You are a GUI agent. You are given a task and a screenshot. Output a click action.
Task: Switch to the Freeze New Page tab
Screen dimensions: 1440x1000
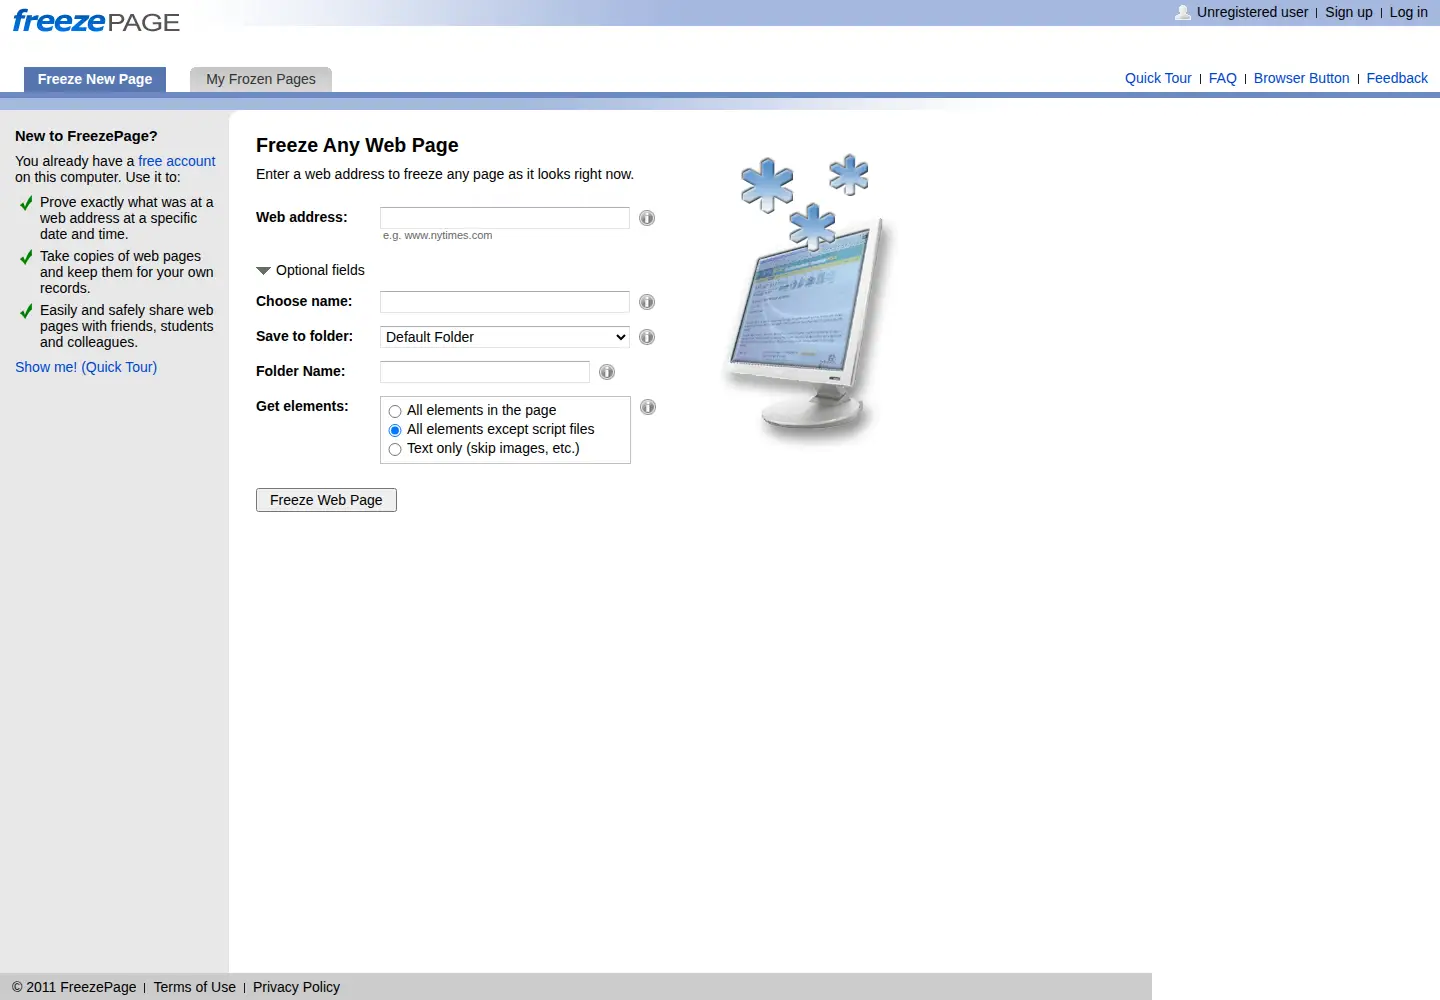coord(95,79)
